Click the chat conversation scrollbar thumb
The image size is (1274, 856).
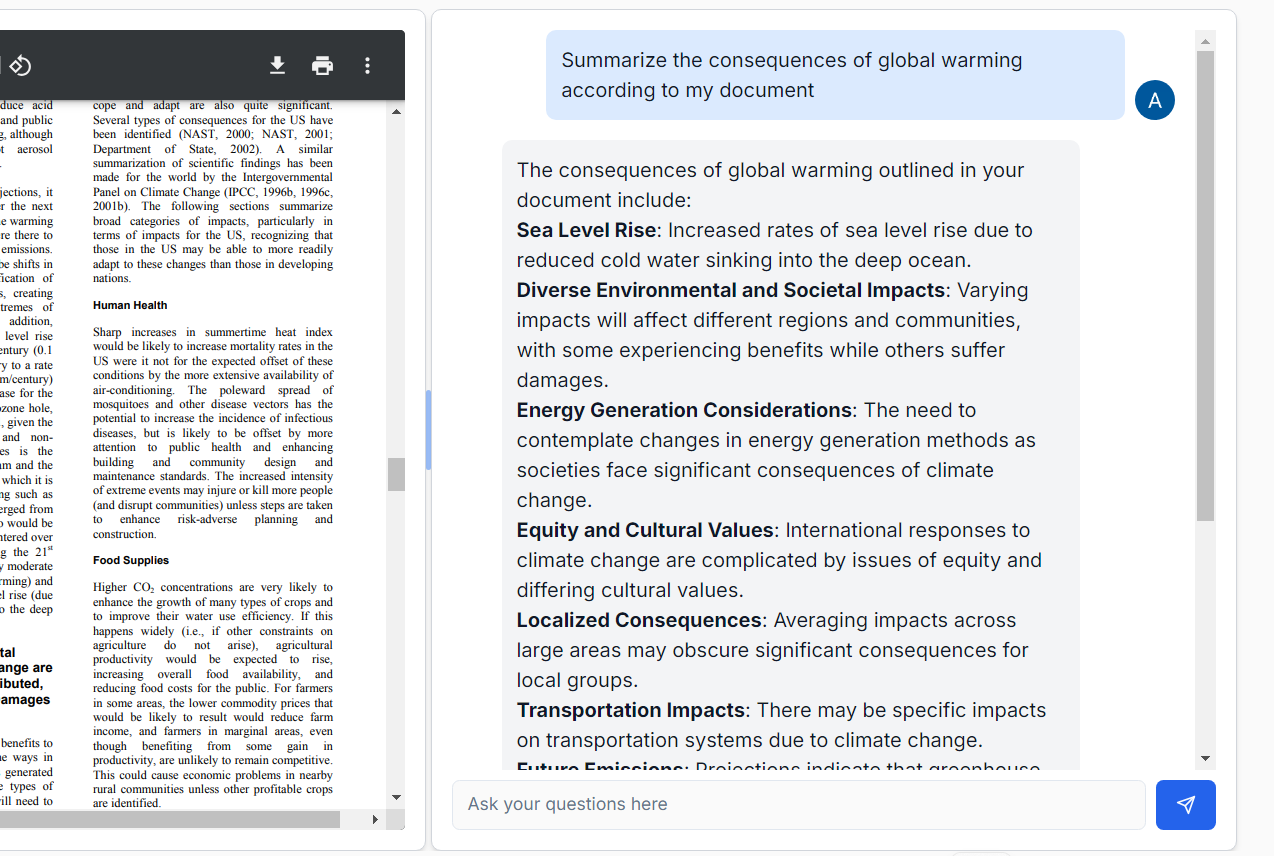click(x=1205, y=286)
